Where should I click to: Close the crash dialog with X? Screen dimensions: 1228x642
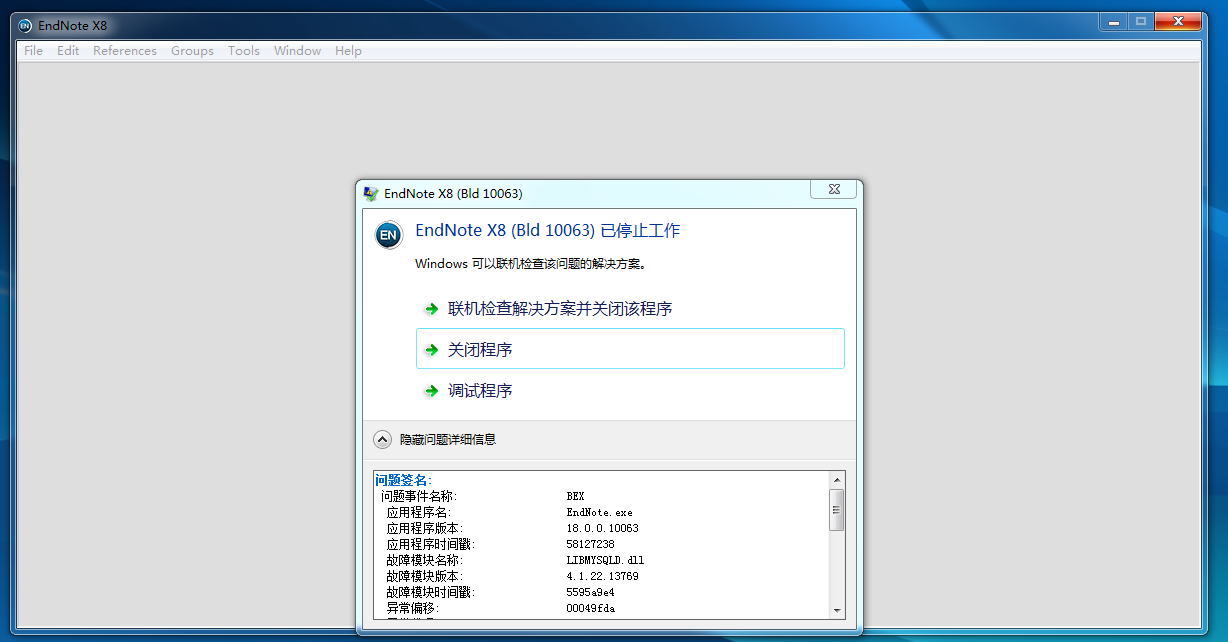pyautogui.click(x=833, y=189)
